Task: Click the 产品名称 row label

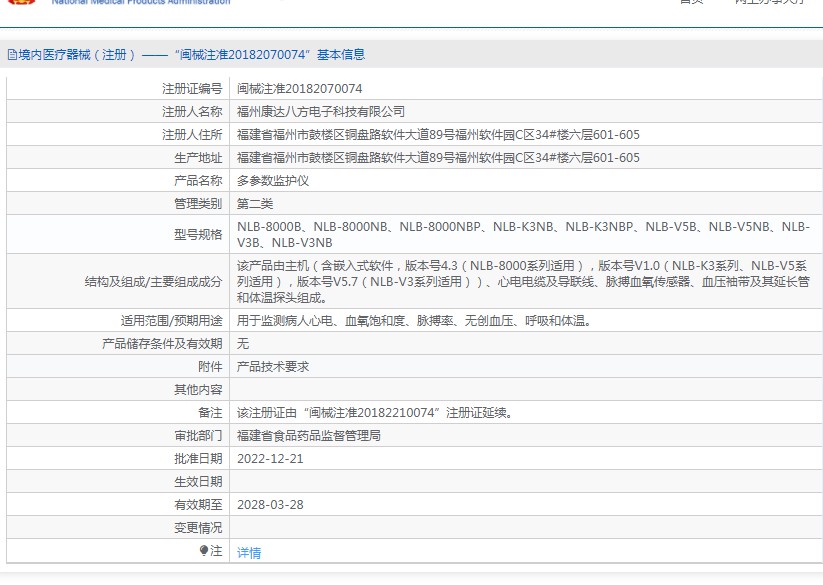Action: [198, 181]
